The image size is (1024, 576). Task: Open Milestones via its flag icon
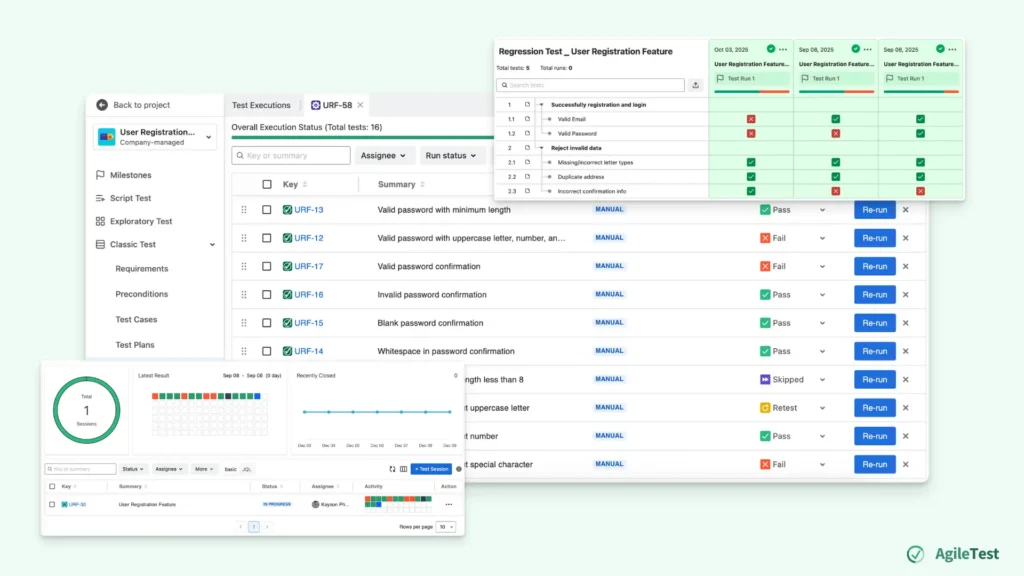coord(100,175)
